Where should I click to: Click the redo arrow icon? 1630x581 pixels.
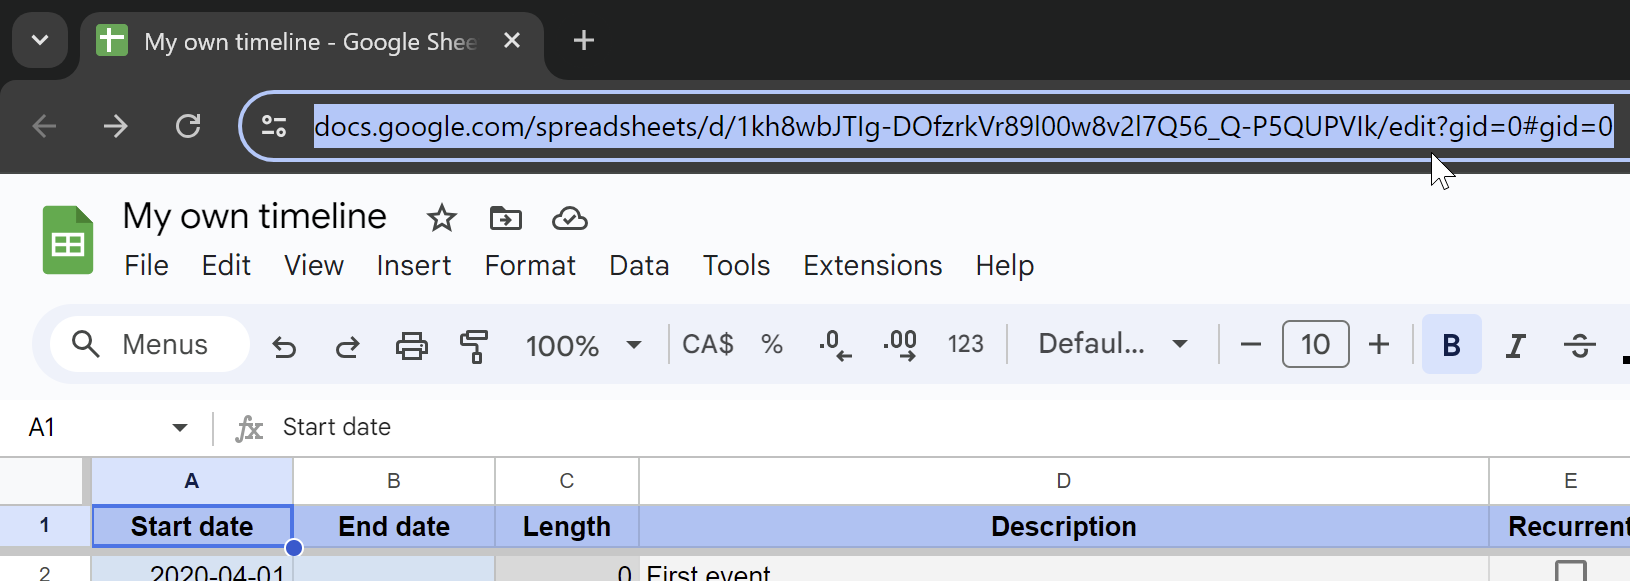(347, 346)
